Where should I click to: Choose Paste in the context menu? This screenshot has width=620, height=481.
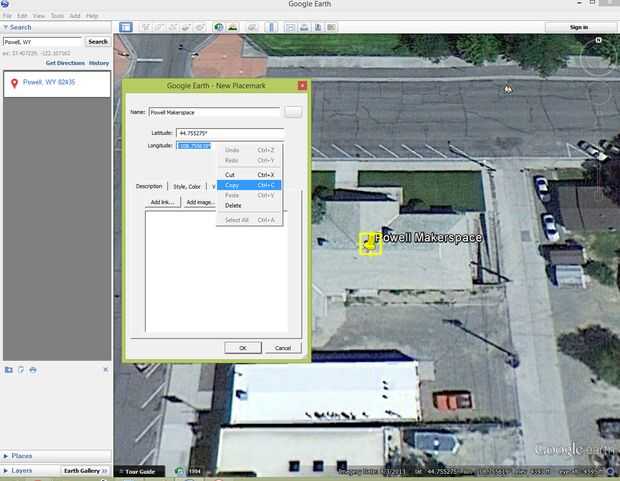click(x=249, y=195)
